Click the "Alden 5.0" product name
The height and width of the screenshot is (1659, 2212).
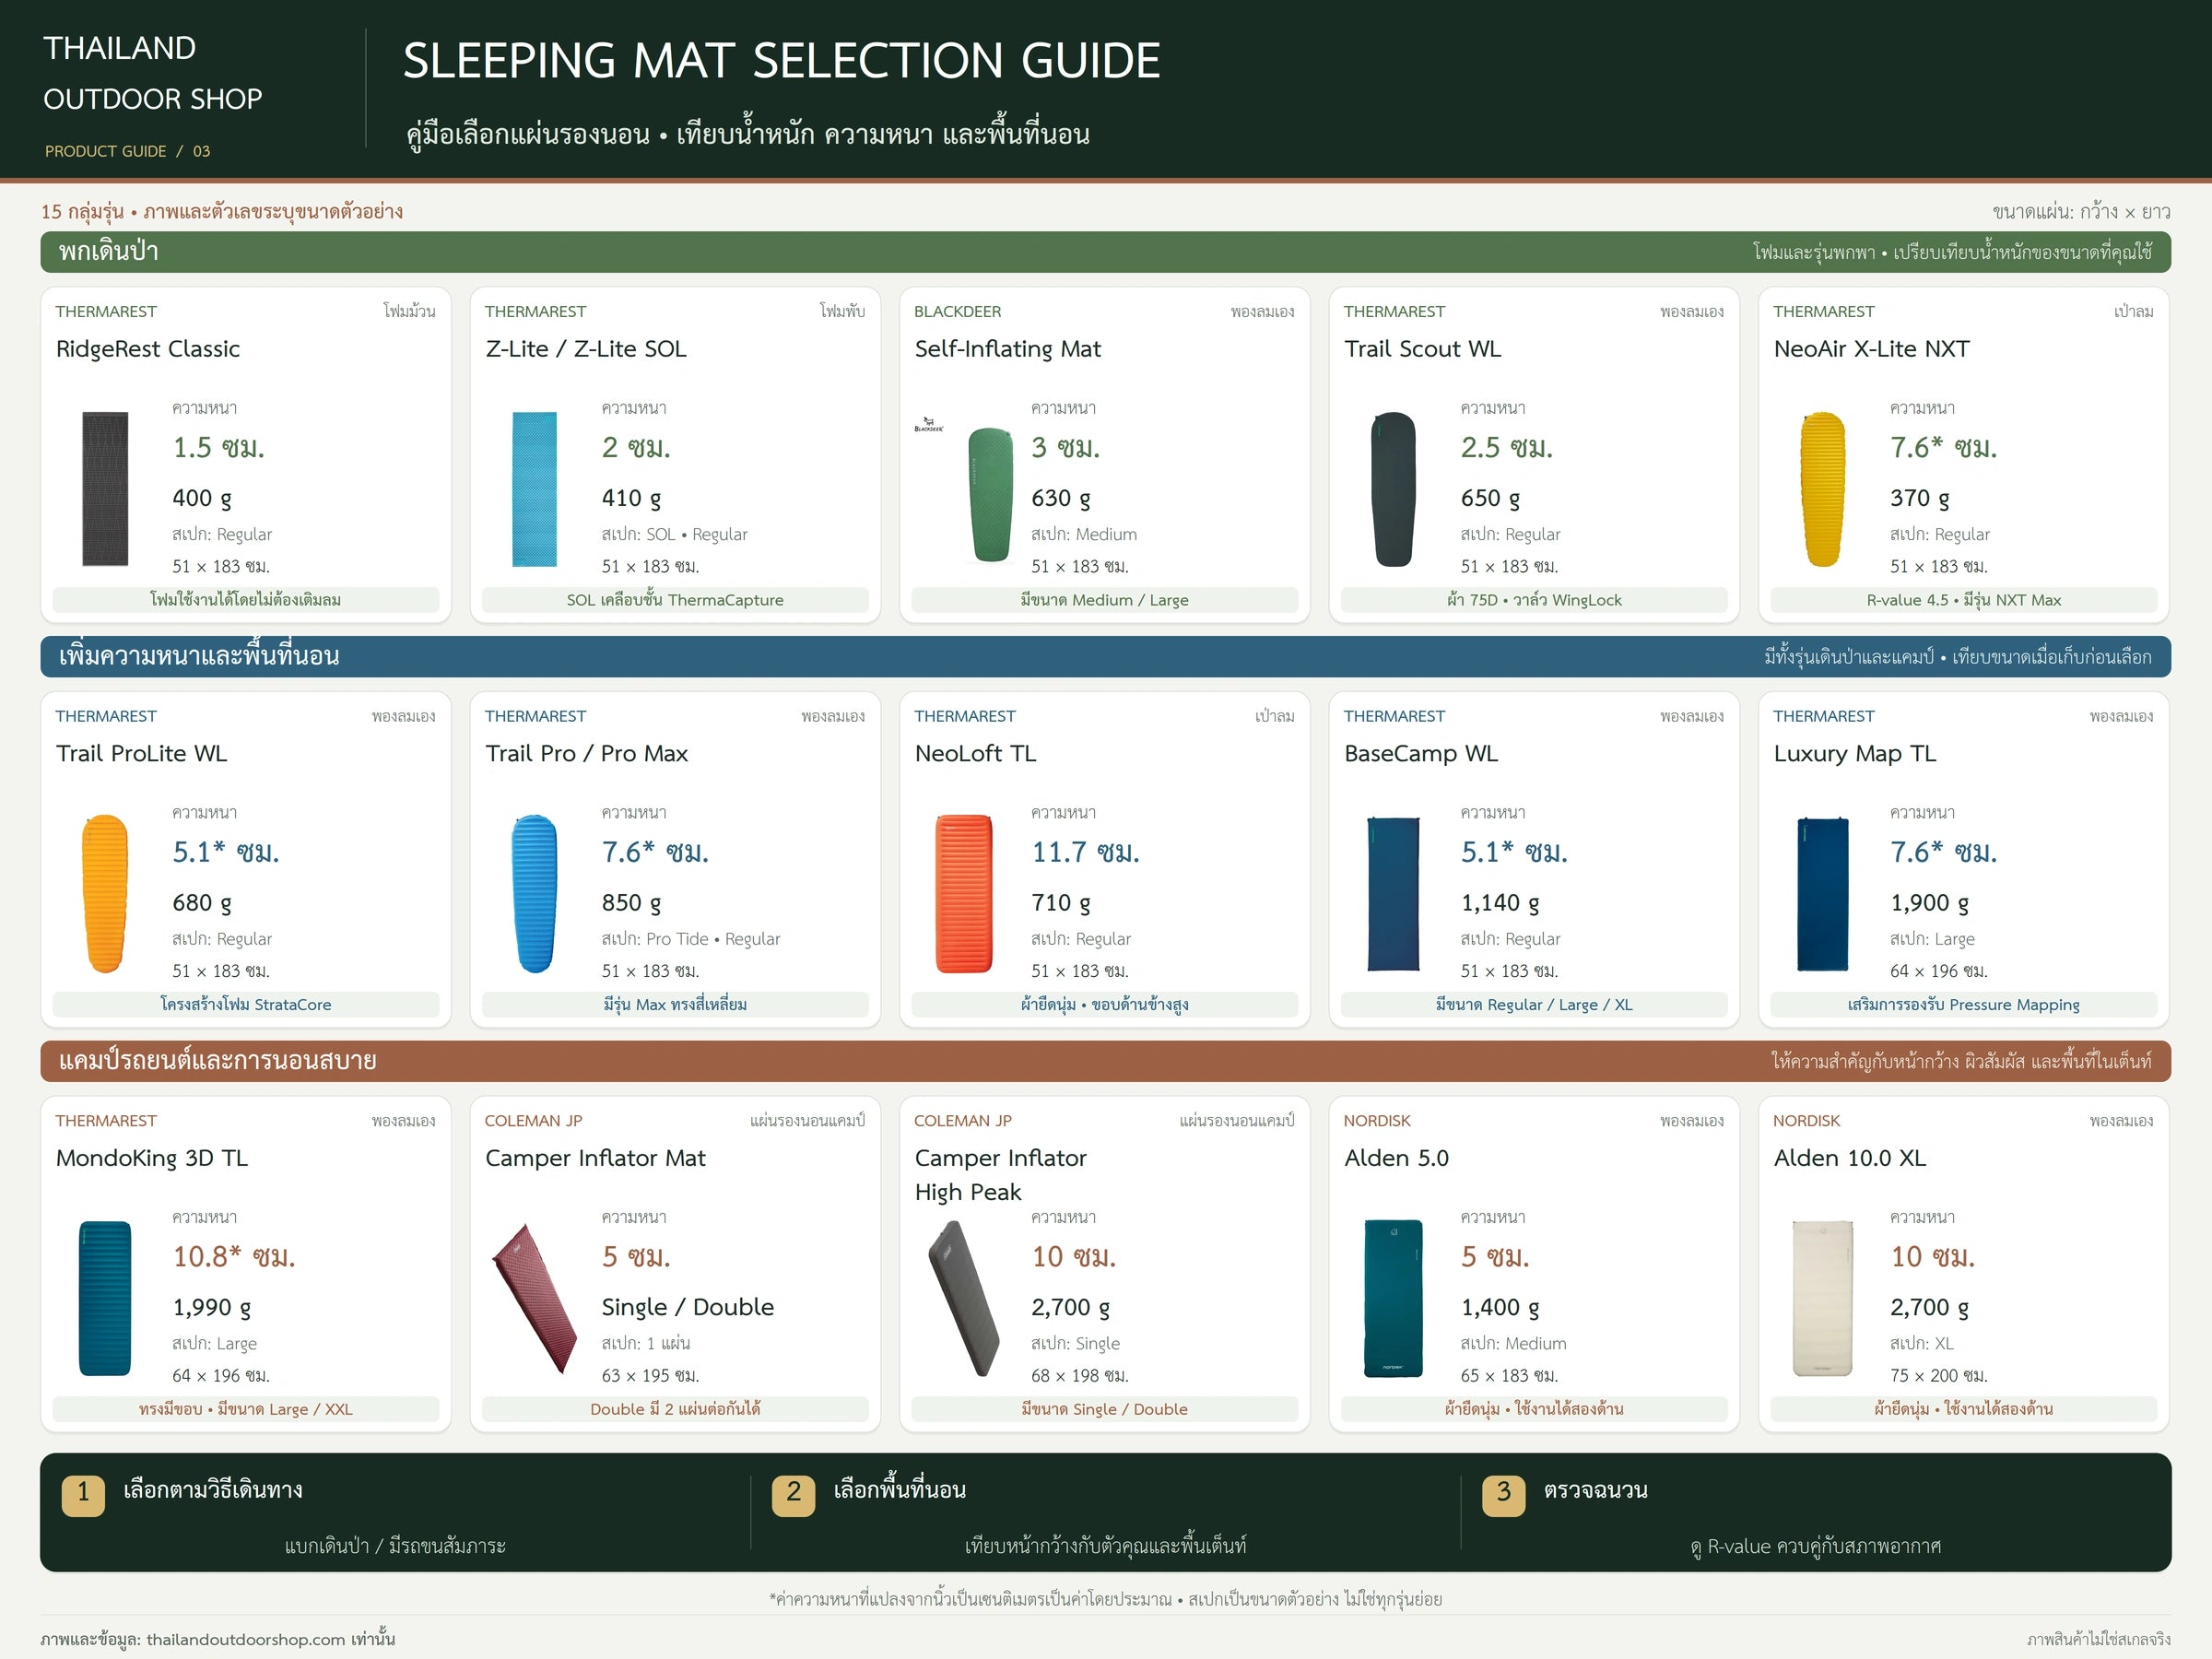pyautogui.click(x=1396, y=1158)
